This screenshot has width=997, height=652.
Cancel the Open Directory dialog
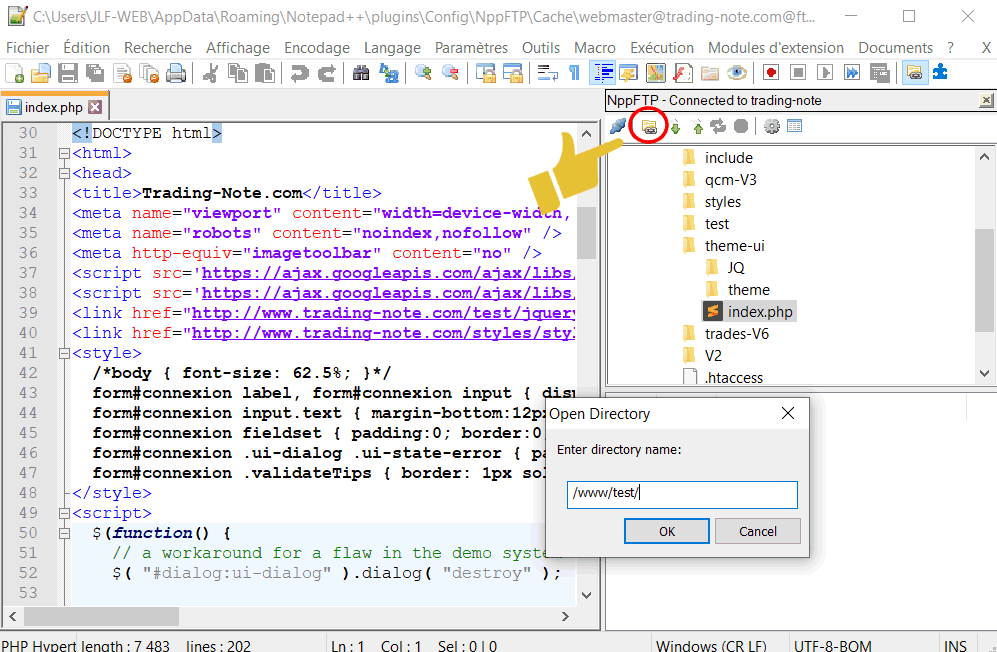[x=757, y=531]
